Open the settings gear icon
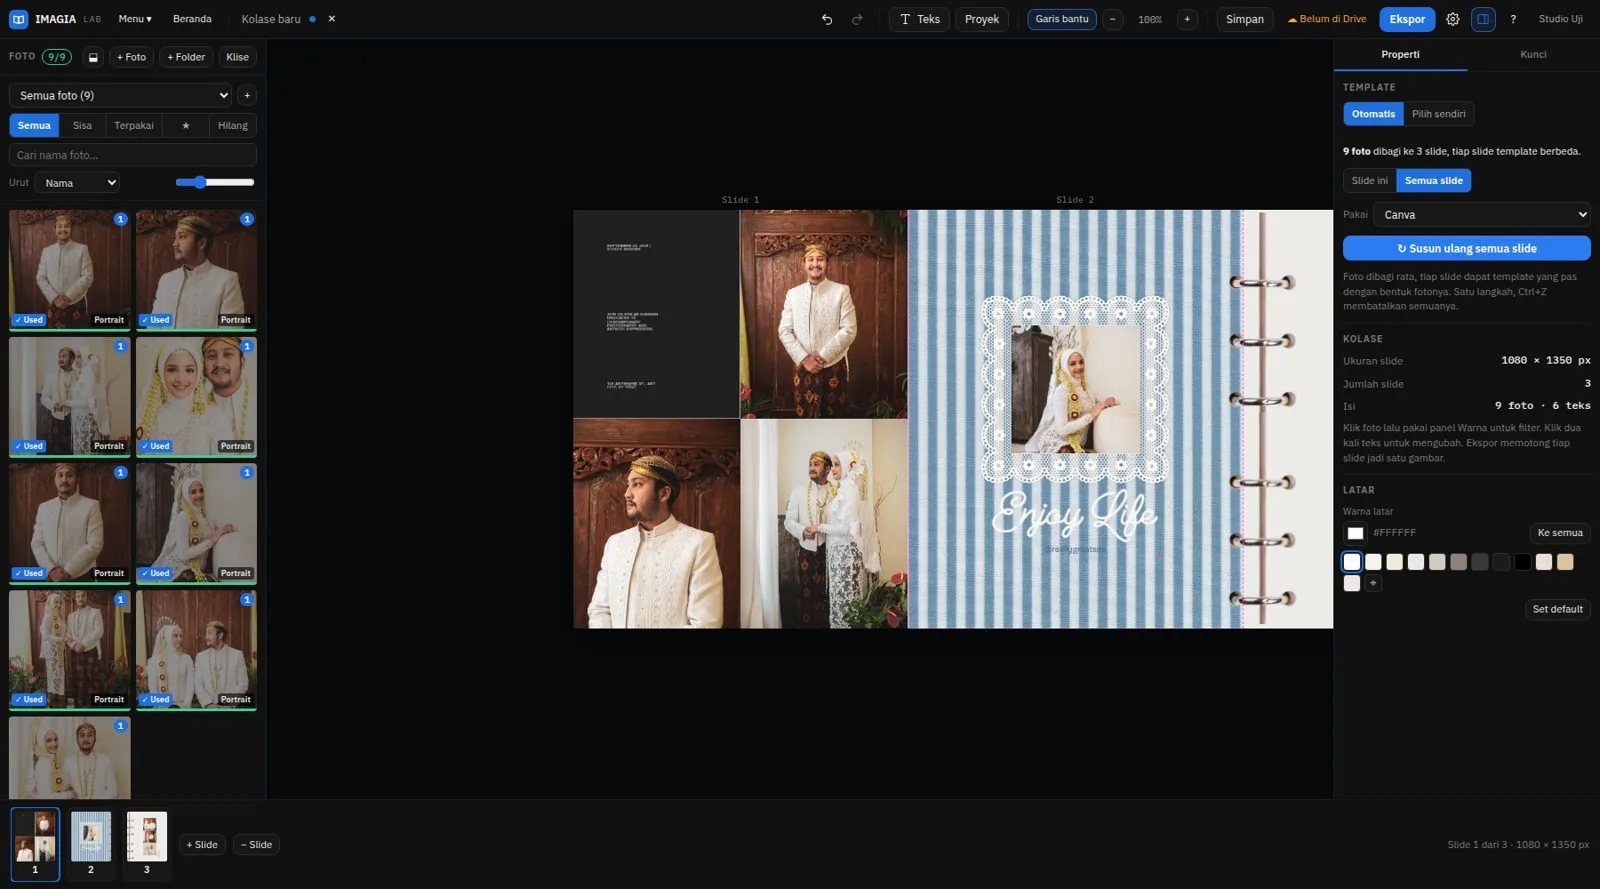The image size is (1600, 889). pos(1453,19)
